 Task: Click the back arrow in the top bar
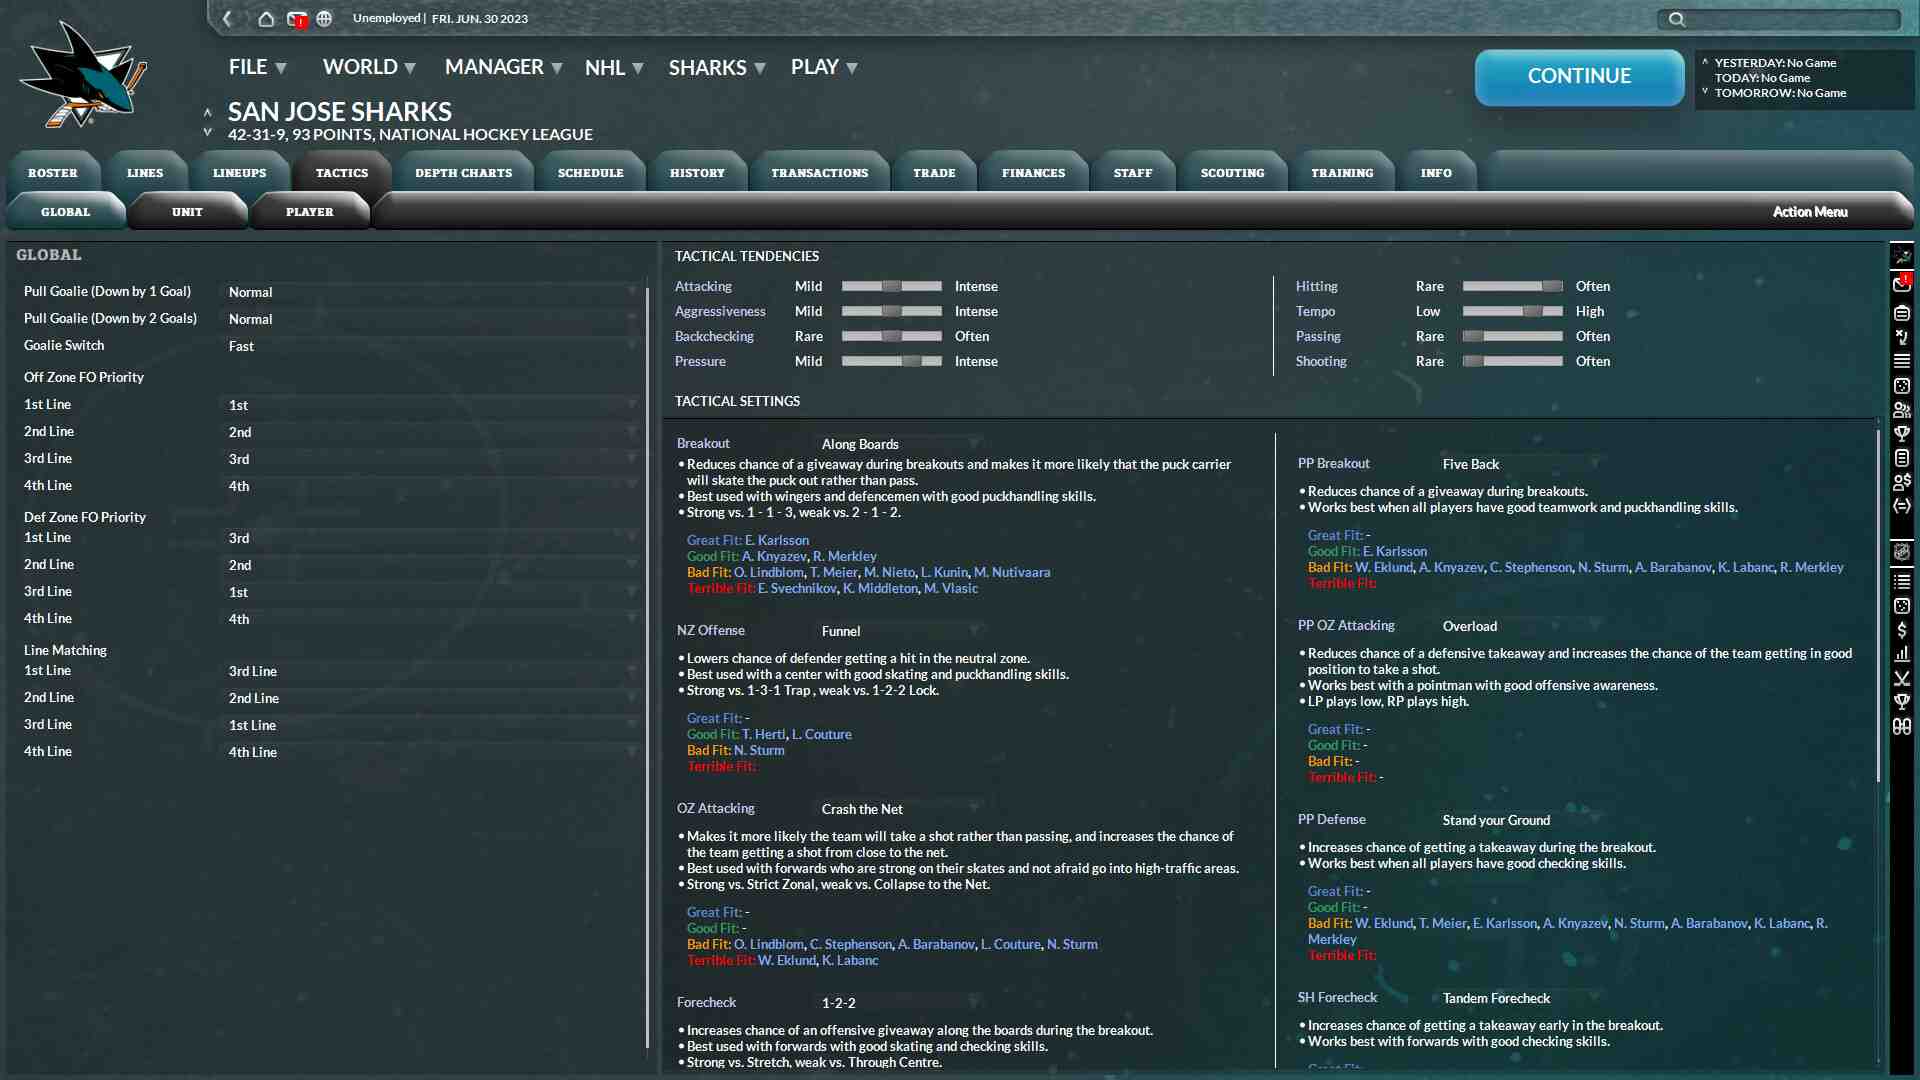(228, 18)
